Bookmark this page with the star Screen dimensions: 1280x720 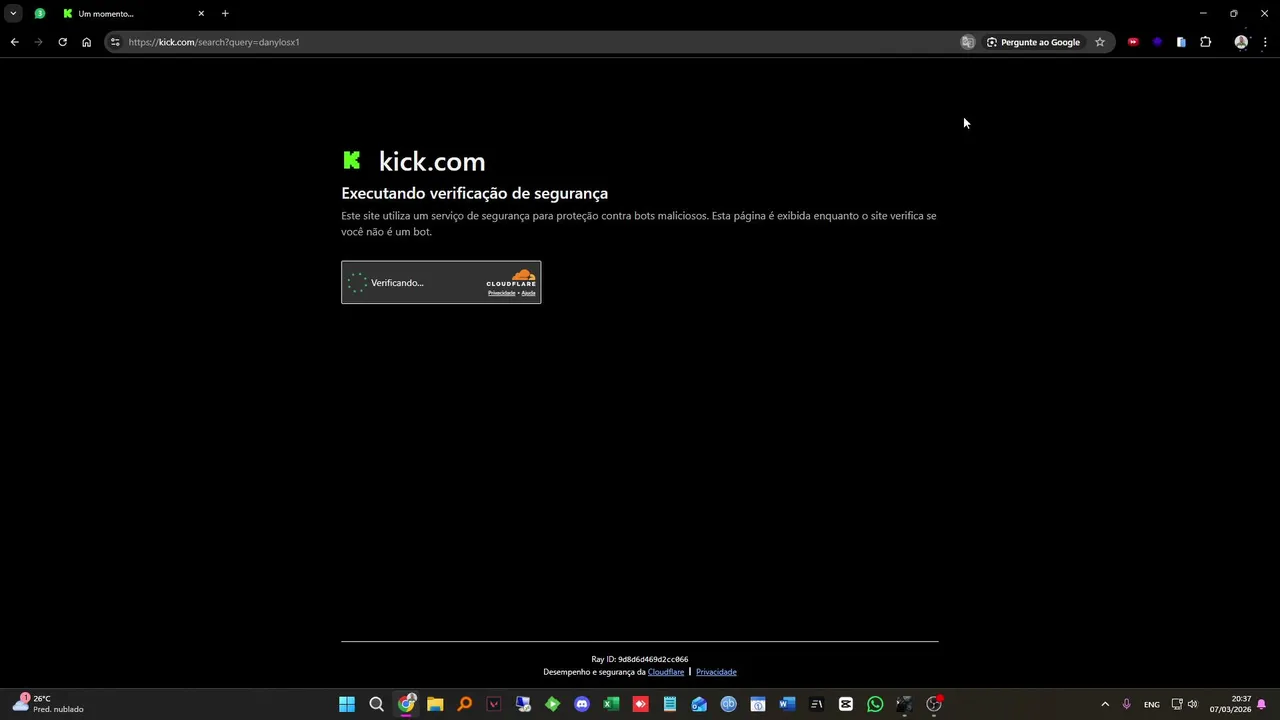tap(1100, 42)
